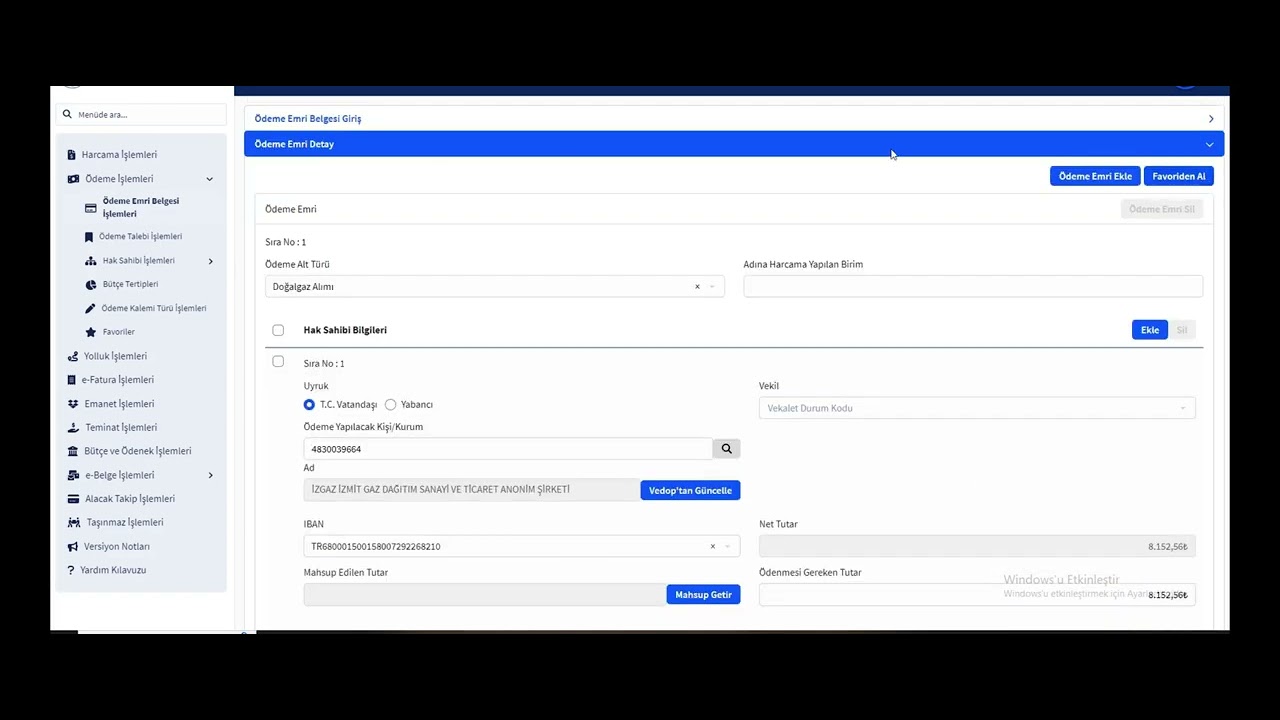Click the Ödeme Emri Belgesi İşlemleri card icon
The width and height of the screenshot is (1280, 720).
pos(91,208)
